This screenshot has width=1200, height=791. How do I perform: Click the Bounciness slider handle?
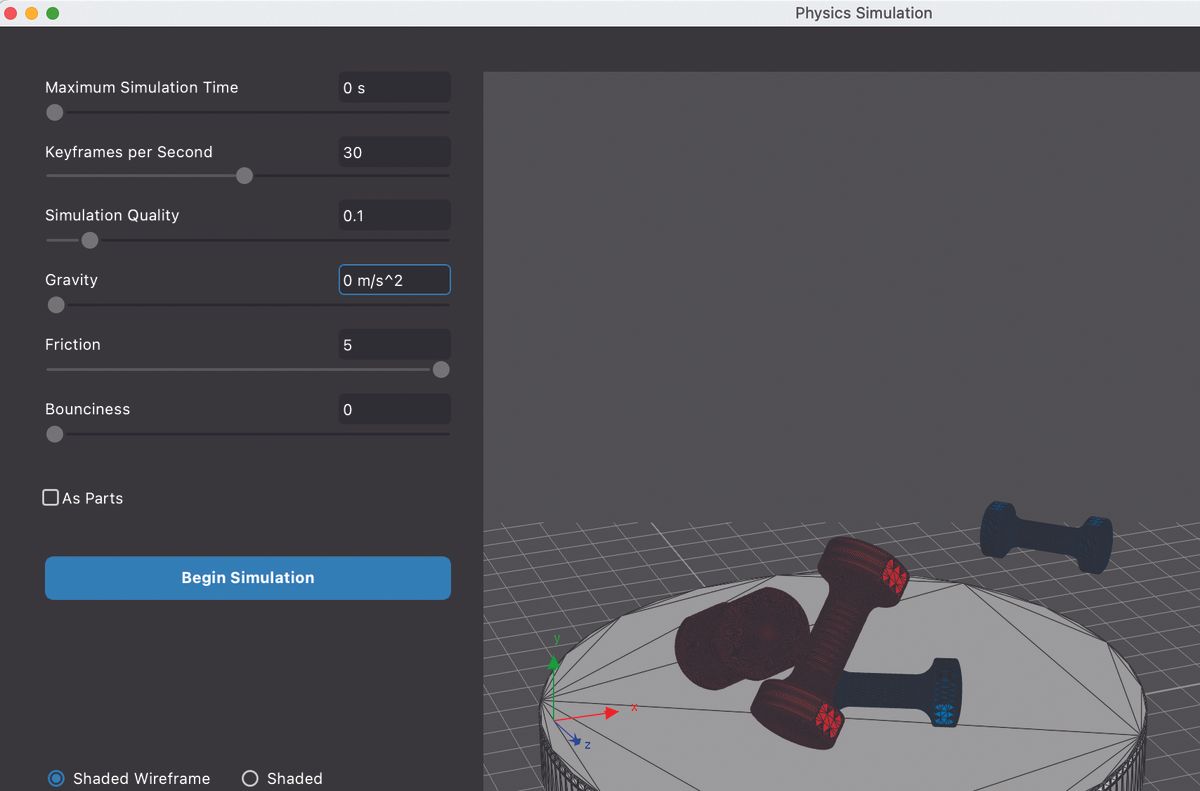(54, 434)
